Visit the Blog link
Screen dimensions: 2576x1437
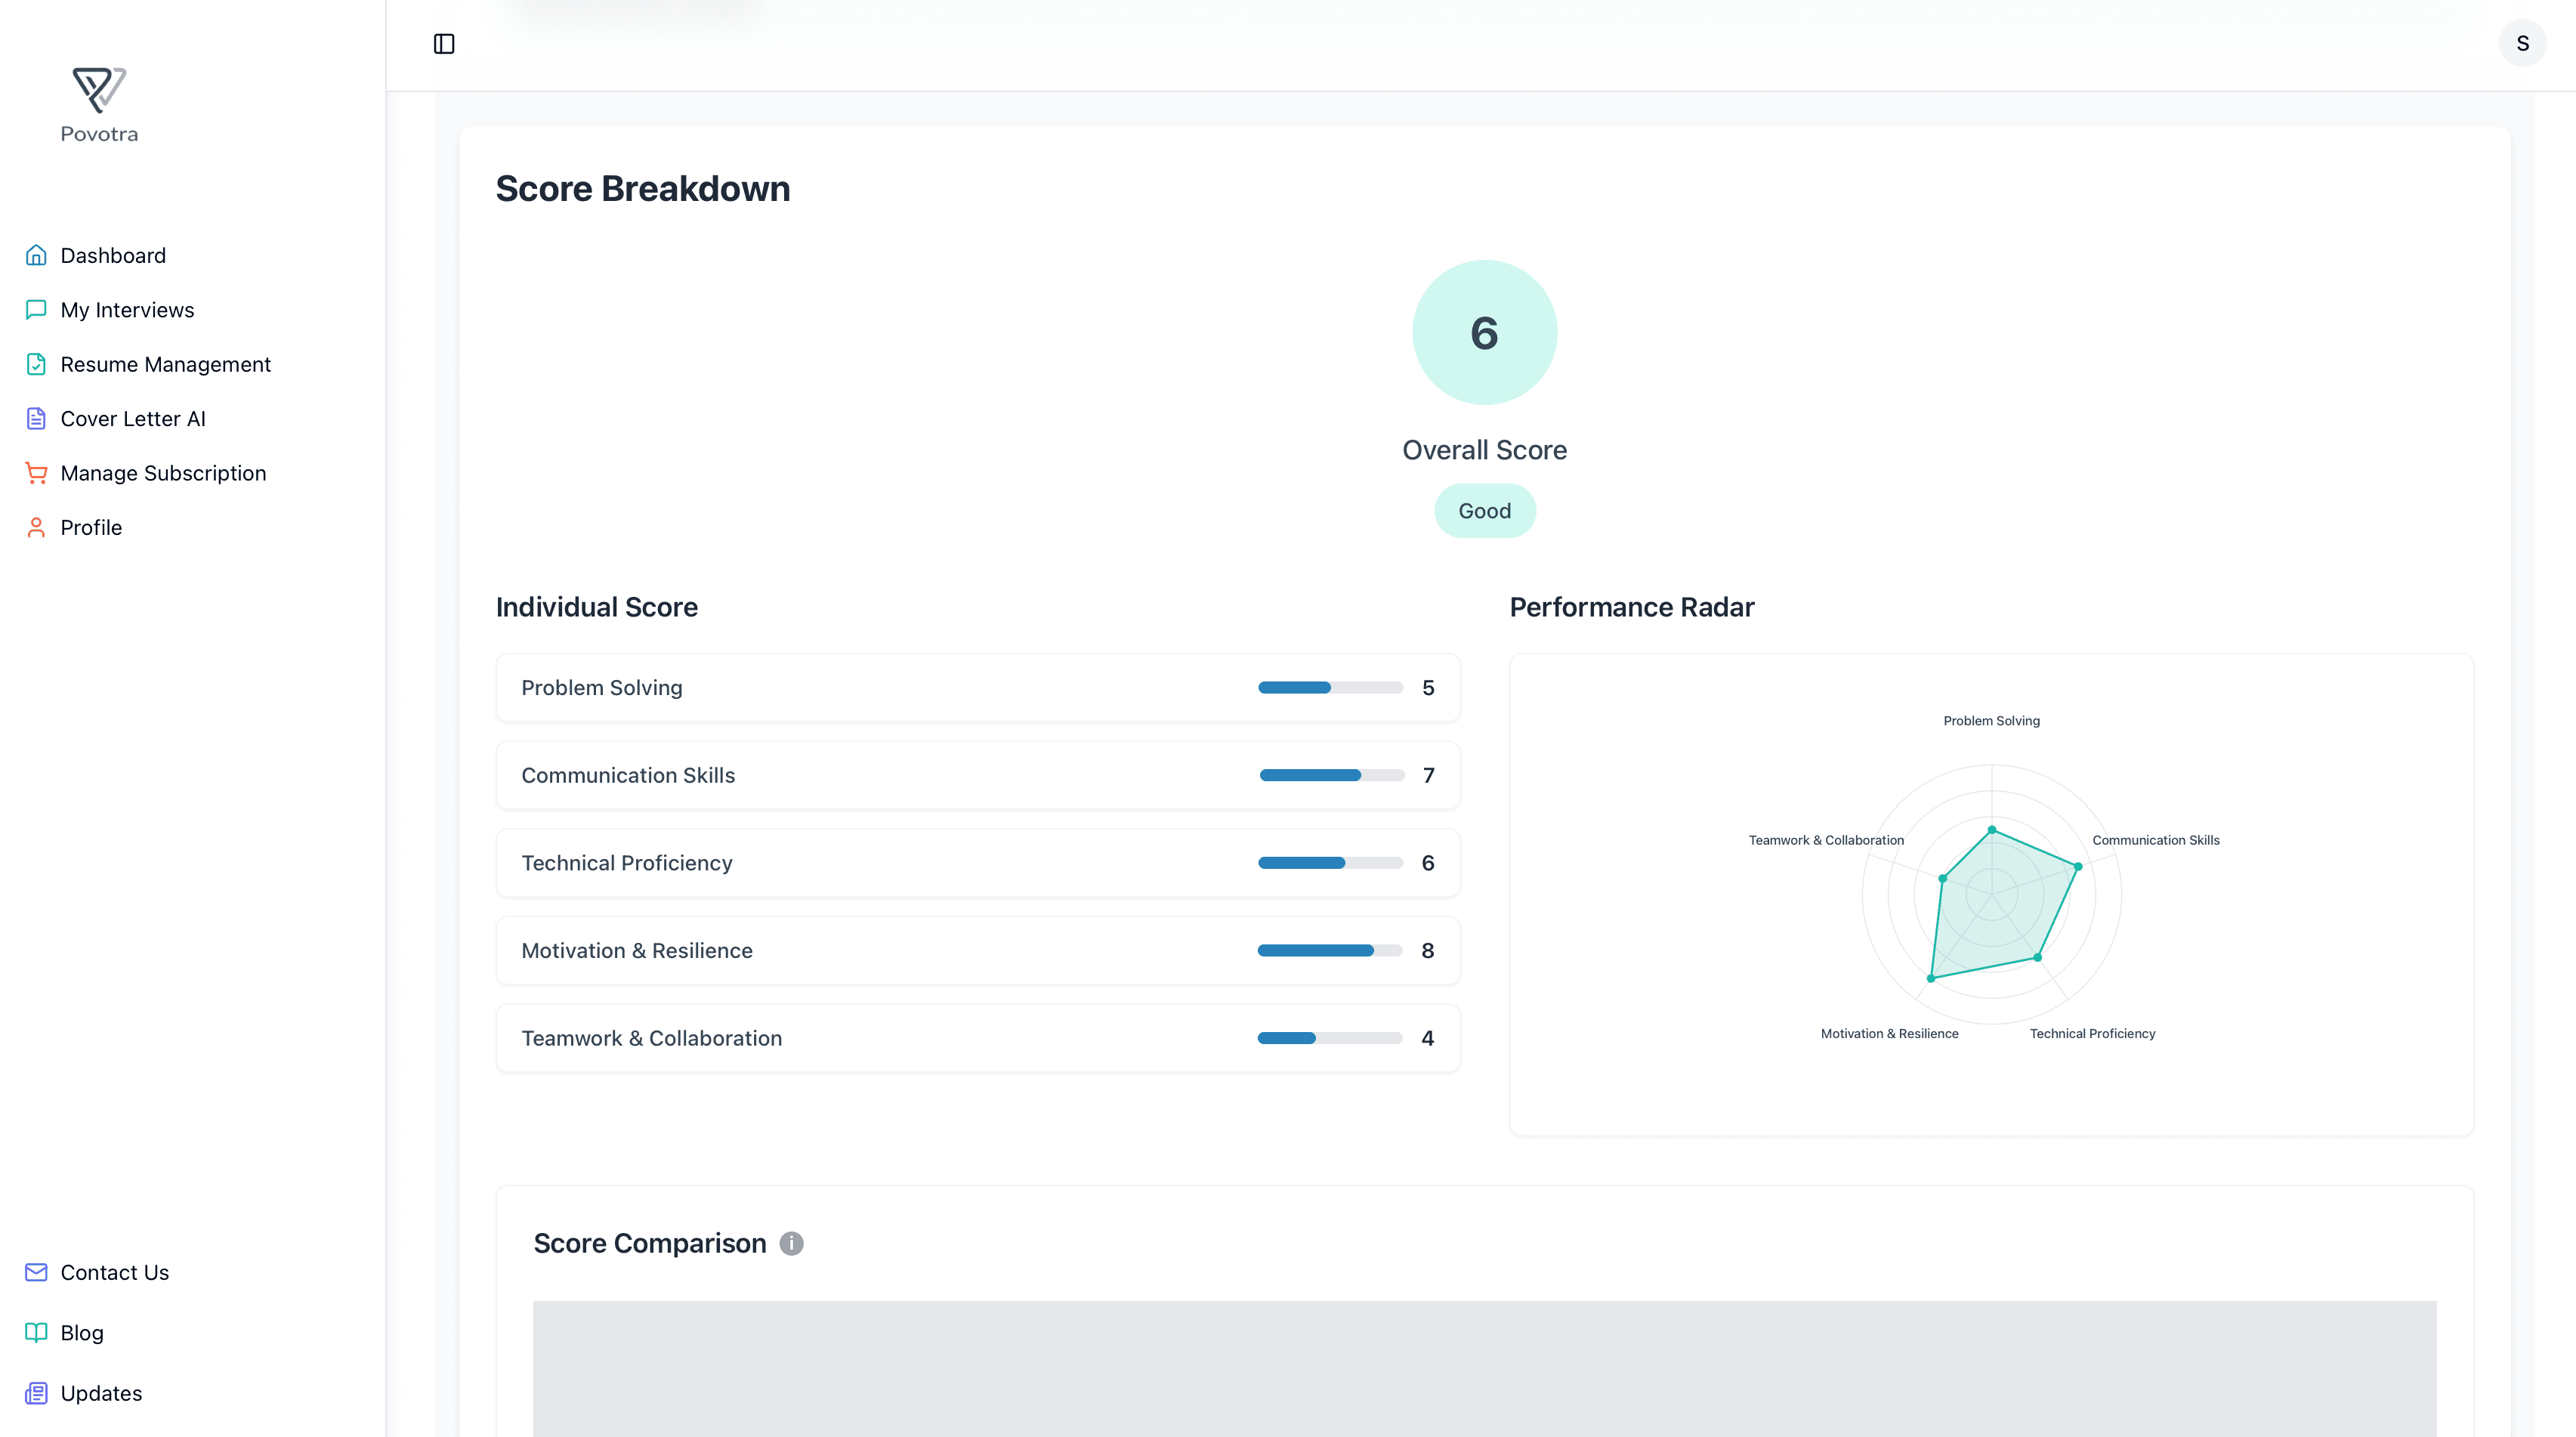pyautogui.click(x=81, y=1332)
